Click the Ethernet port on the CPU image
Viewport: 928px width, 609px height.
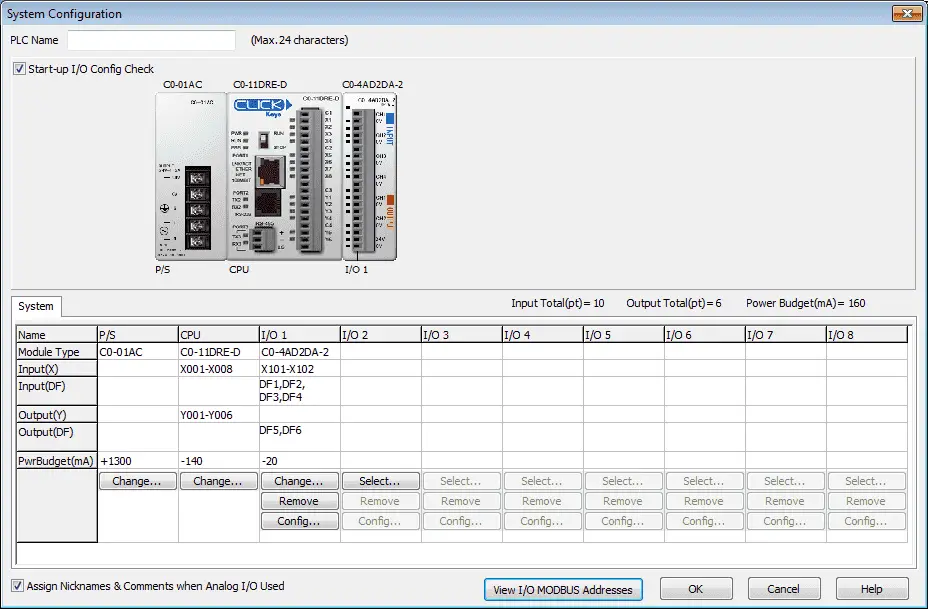[270, 170]
